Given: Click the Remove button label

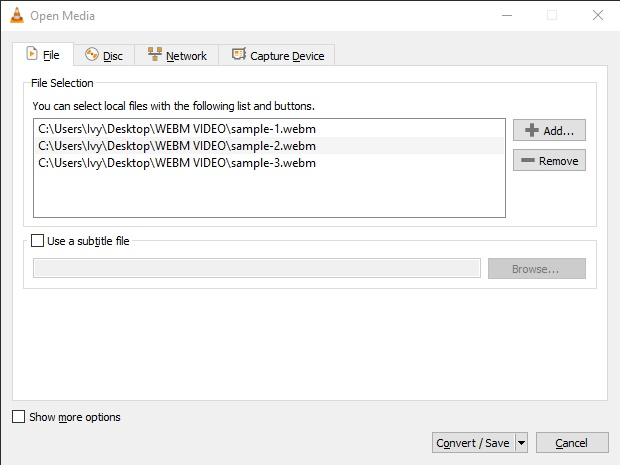Looking at the screenshot, I should coord(558,161).
